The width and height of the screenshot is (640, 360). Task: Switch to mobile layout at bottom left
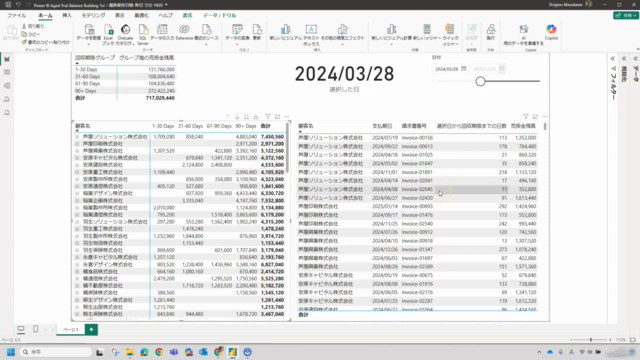pyautogui.click(x=36, y=329)
